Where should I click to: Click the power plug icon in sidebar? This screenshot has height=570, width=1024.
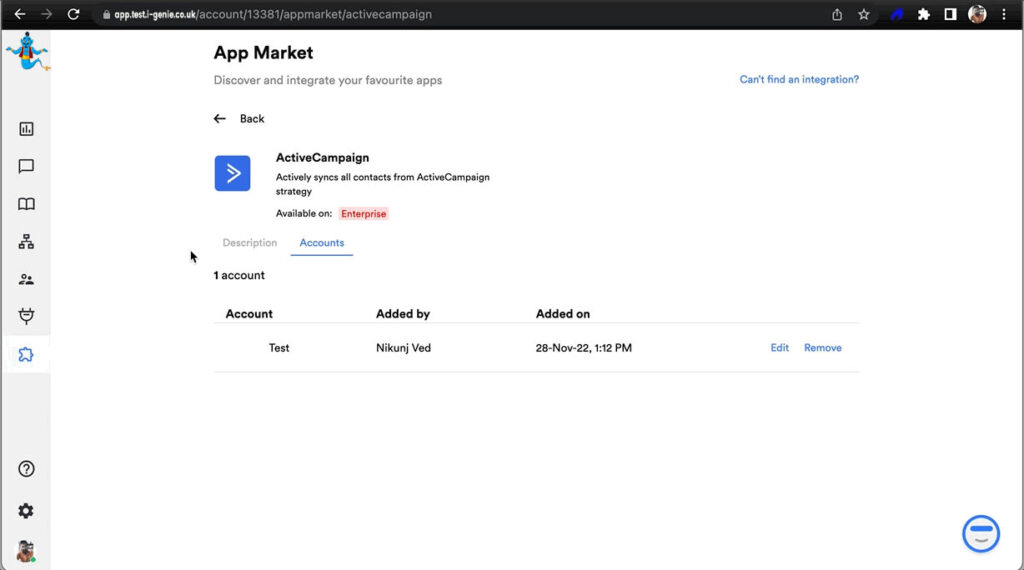pyautogui.click(x=26, y=317)
